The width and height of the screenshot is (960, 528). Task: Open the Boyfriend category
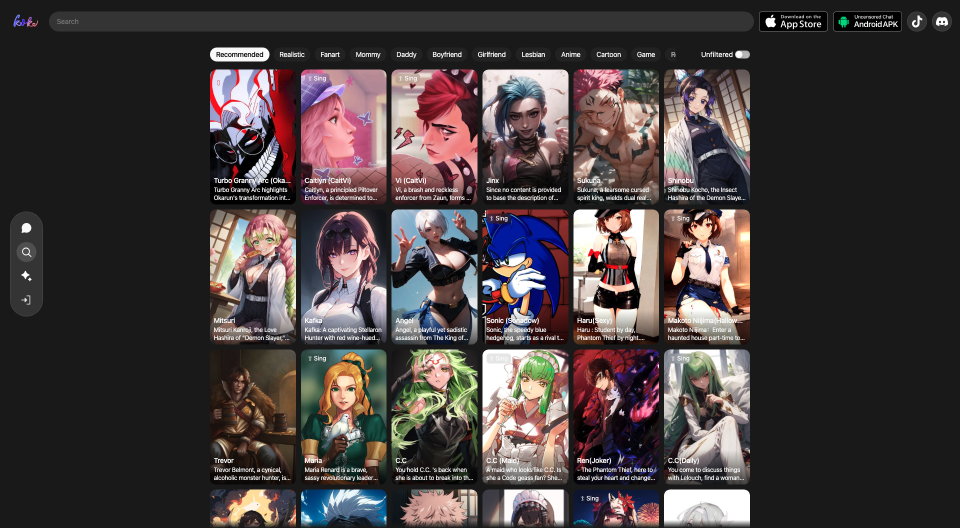click(447, 55)
